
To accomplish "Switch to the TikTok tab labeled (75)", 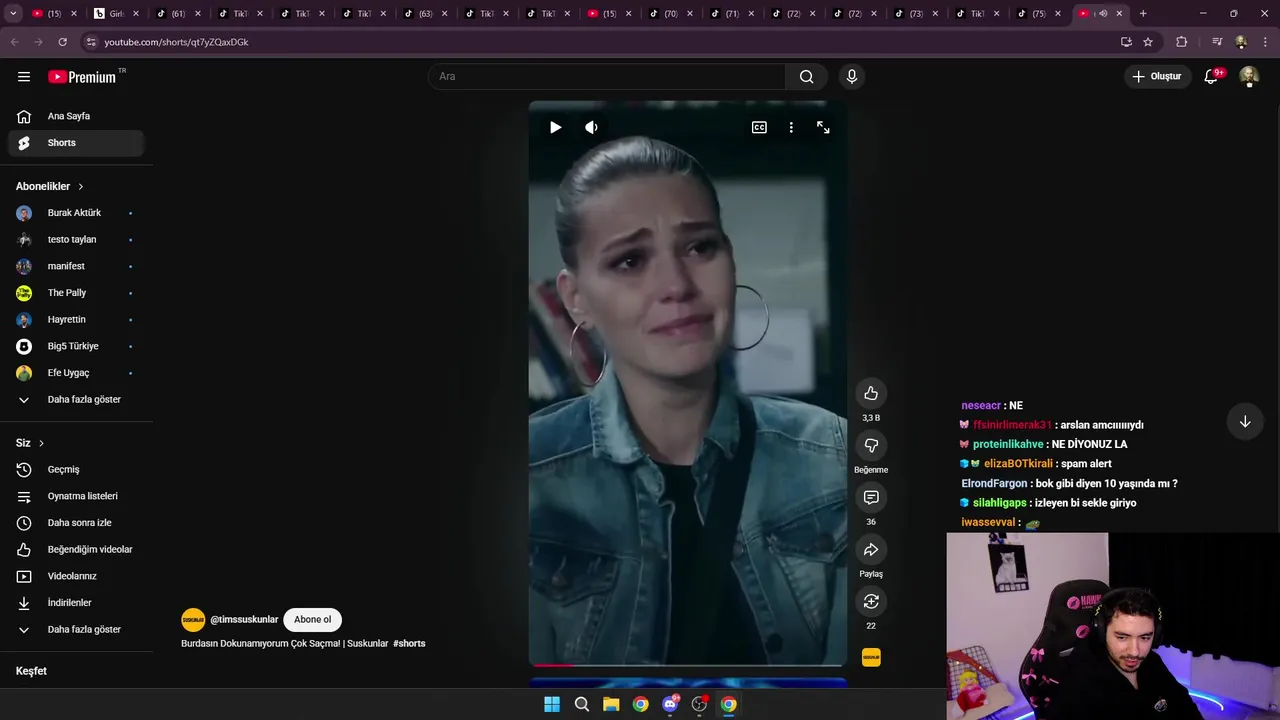I will (1040, 13).
